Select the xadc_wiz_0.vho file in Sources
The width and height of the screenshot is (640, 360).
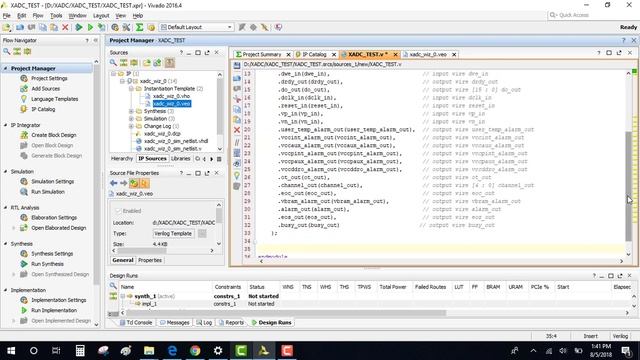coord(171,96)
